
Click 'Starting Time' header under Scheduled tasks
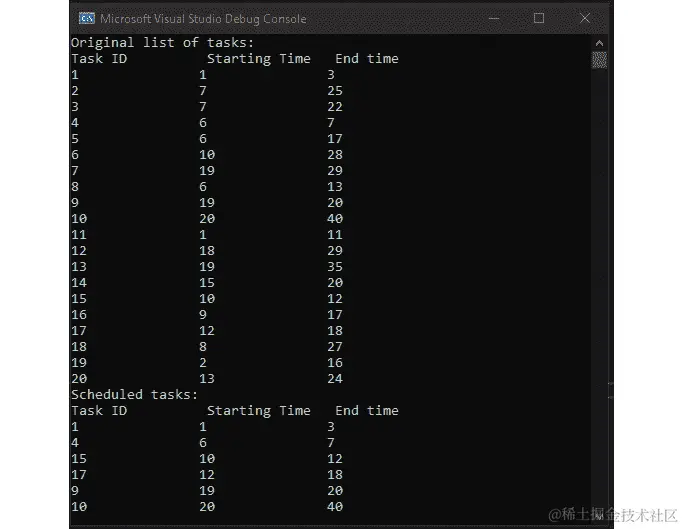coord(259,411)
